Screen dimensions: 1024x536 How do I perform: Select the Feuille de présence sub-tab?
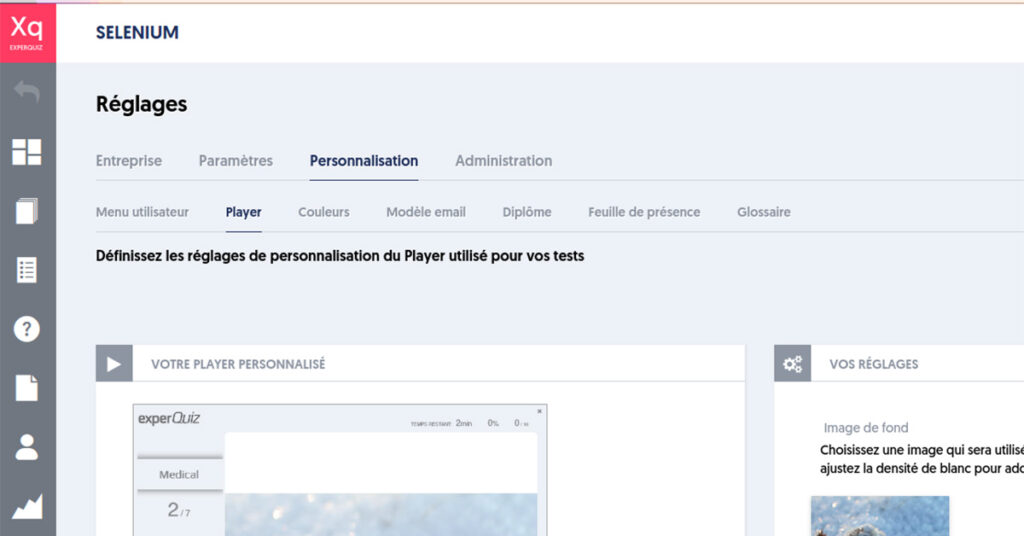click(x=644, y=212)
